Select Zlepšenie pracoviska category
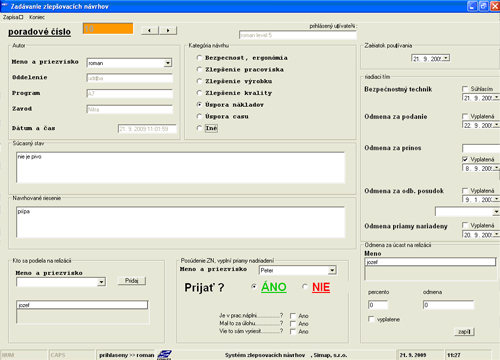 pyautogui.click(x=199, y=69)
